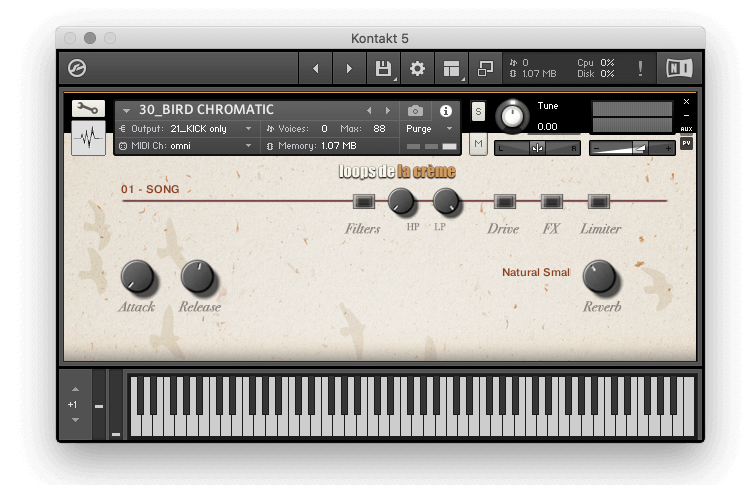Click the Tune value 0.00

tap(547, 127)
